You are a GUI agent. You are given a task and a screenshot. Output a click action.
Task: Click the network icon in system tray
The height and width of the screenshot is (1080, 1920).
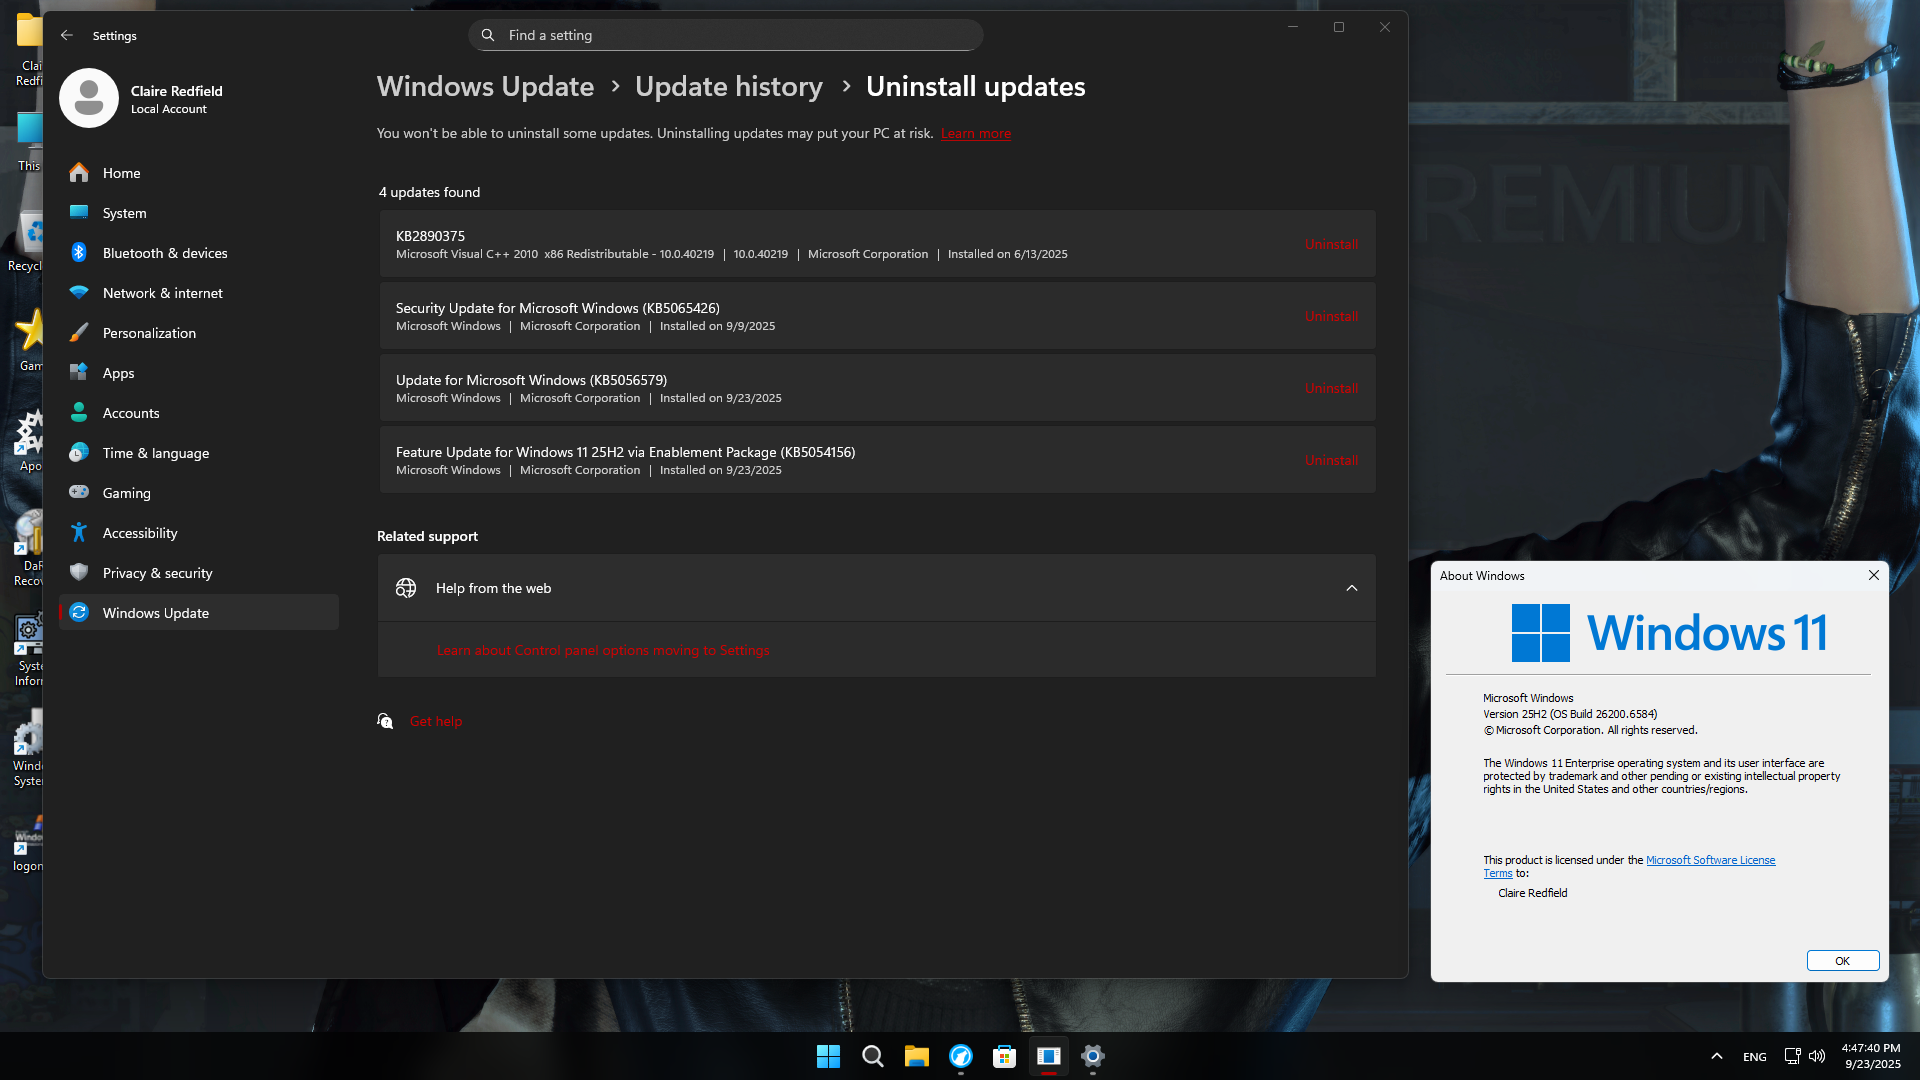coord(1792,1056)
